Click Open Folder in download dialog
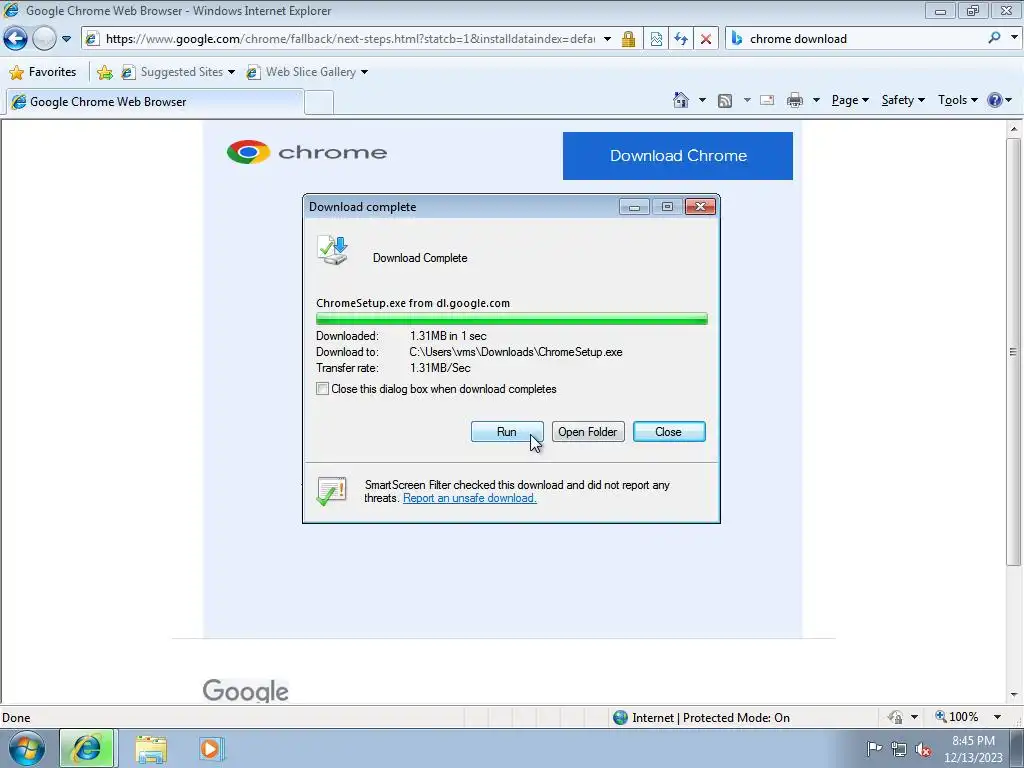1024x768 pixels. [588, 432]
